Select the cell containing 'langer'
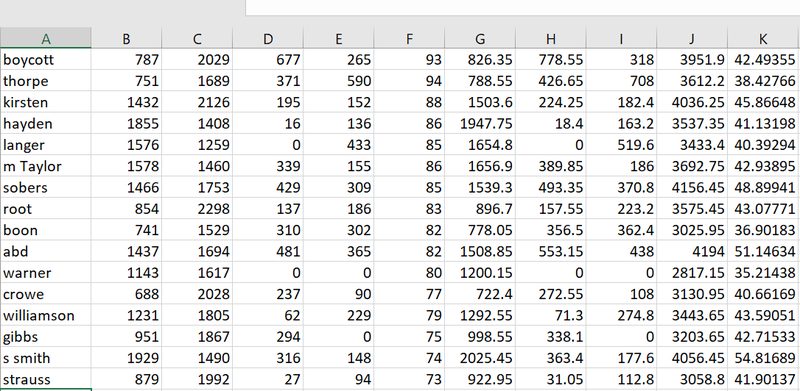Viewport: 800px width, 391px height. pos(46,145)
